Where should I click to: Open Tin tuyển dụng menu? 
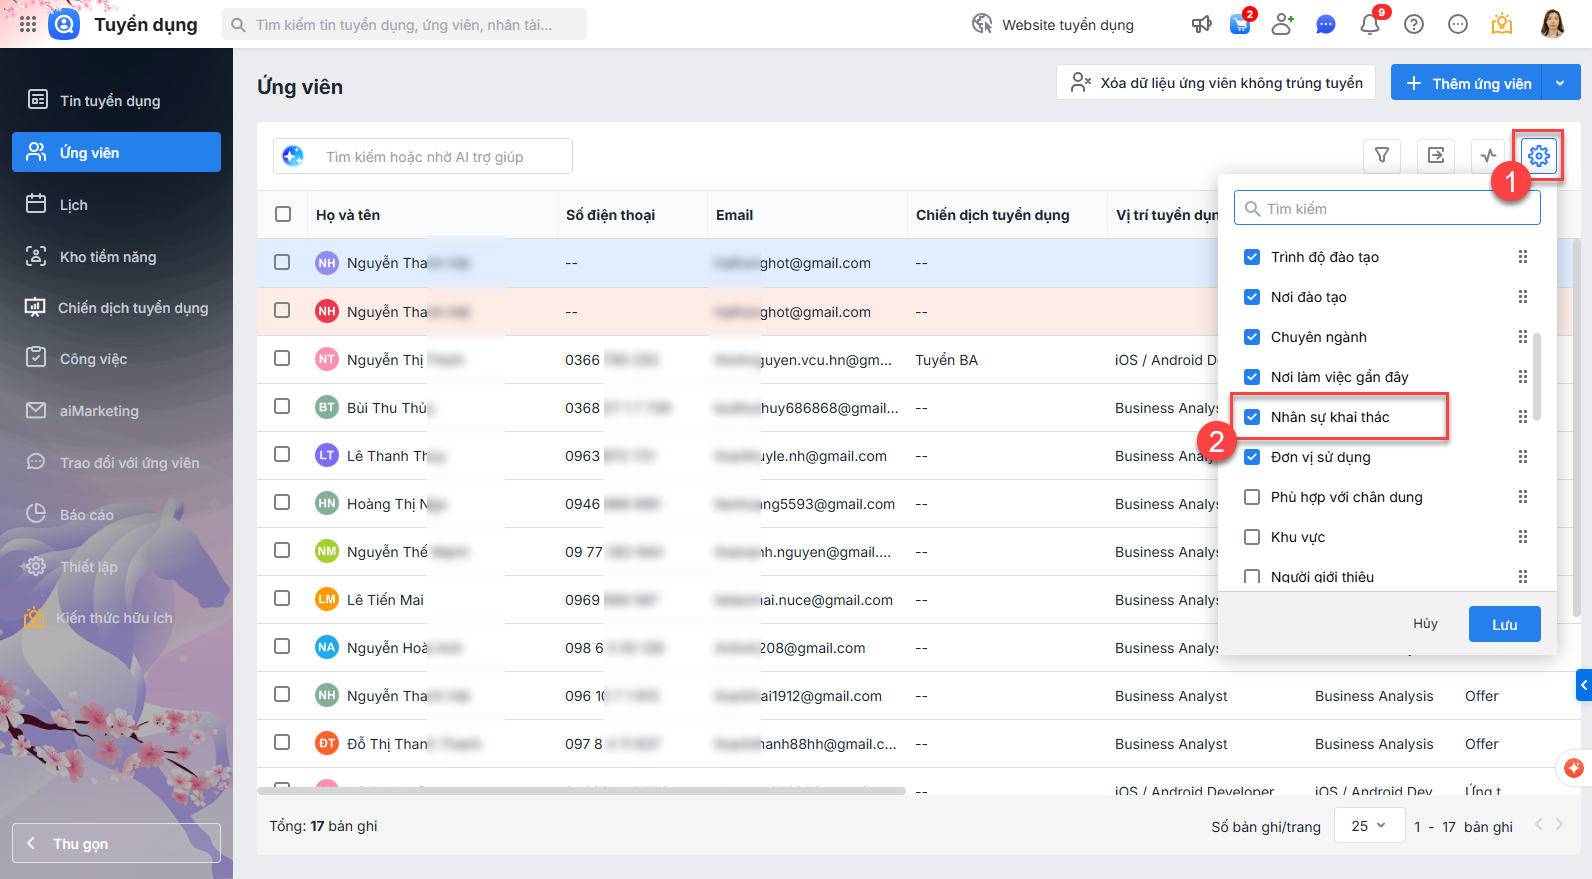pos(116,100)
